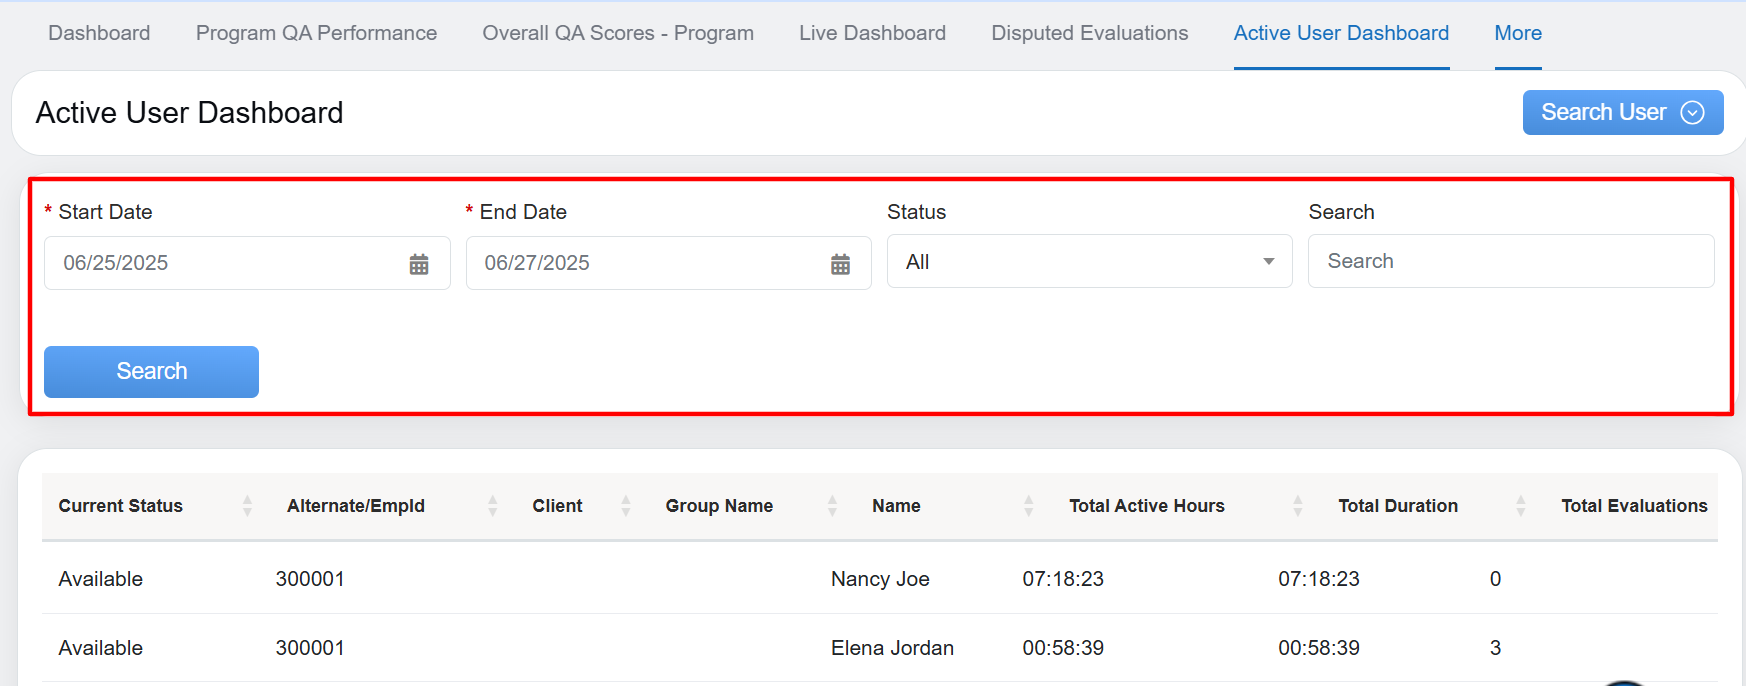Go to Program QA Performance tab
Screen dimensions: 1746x686
[x=316, y=33]
